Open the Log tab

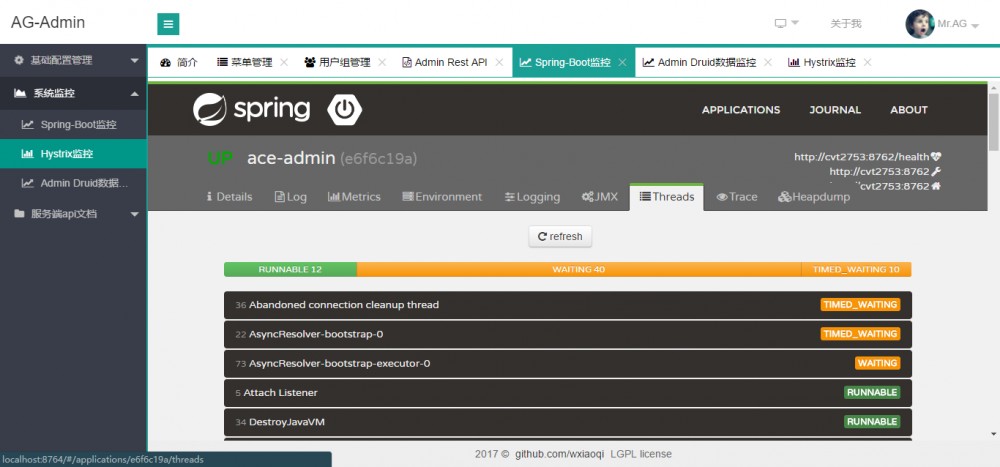coord(291,197)
